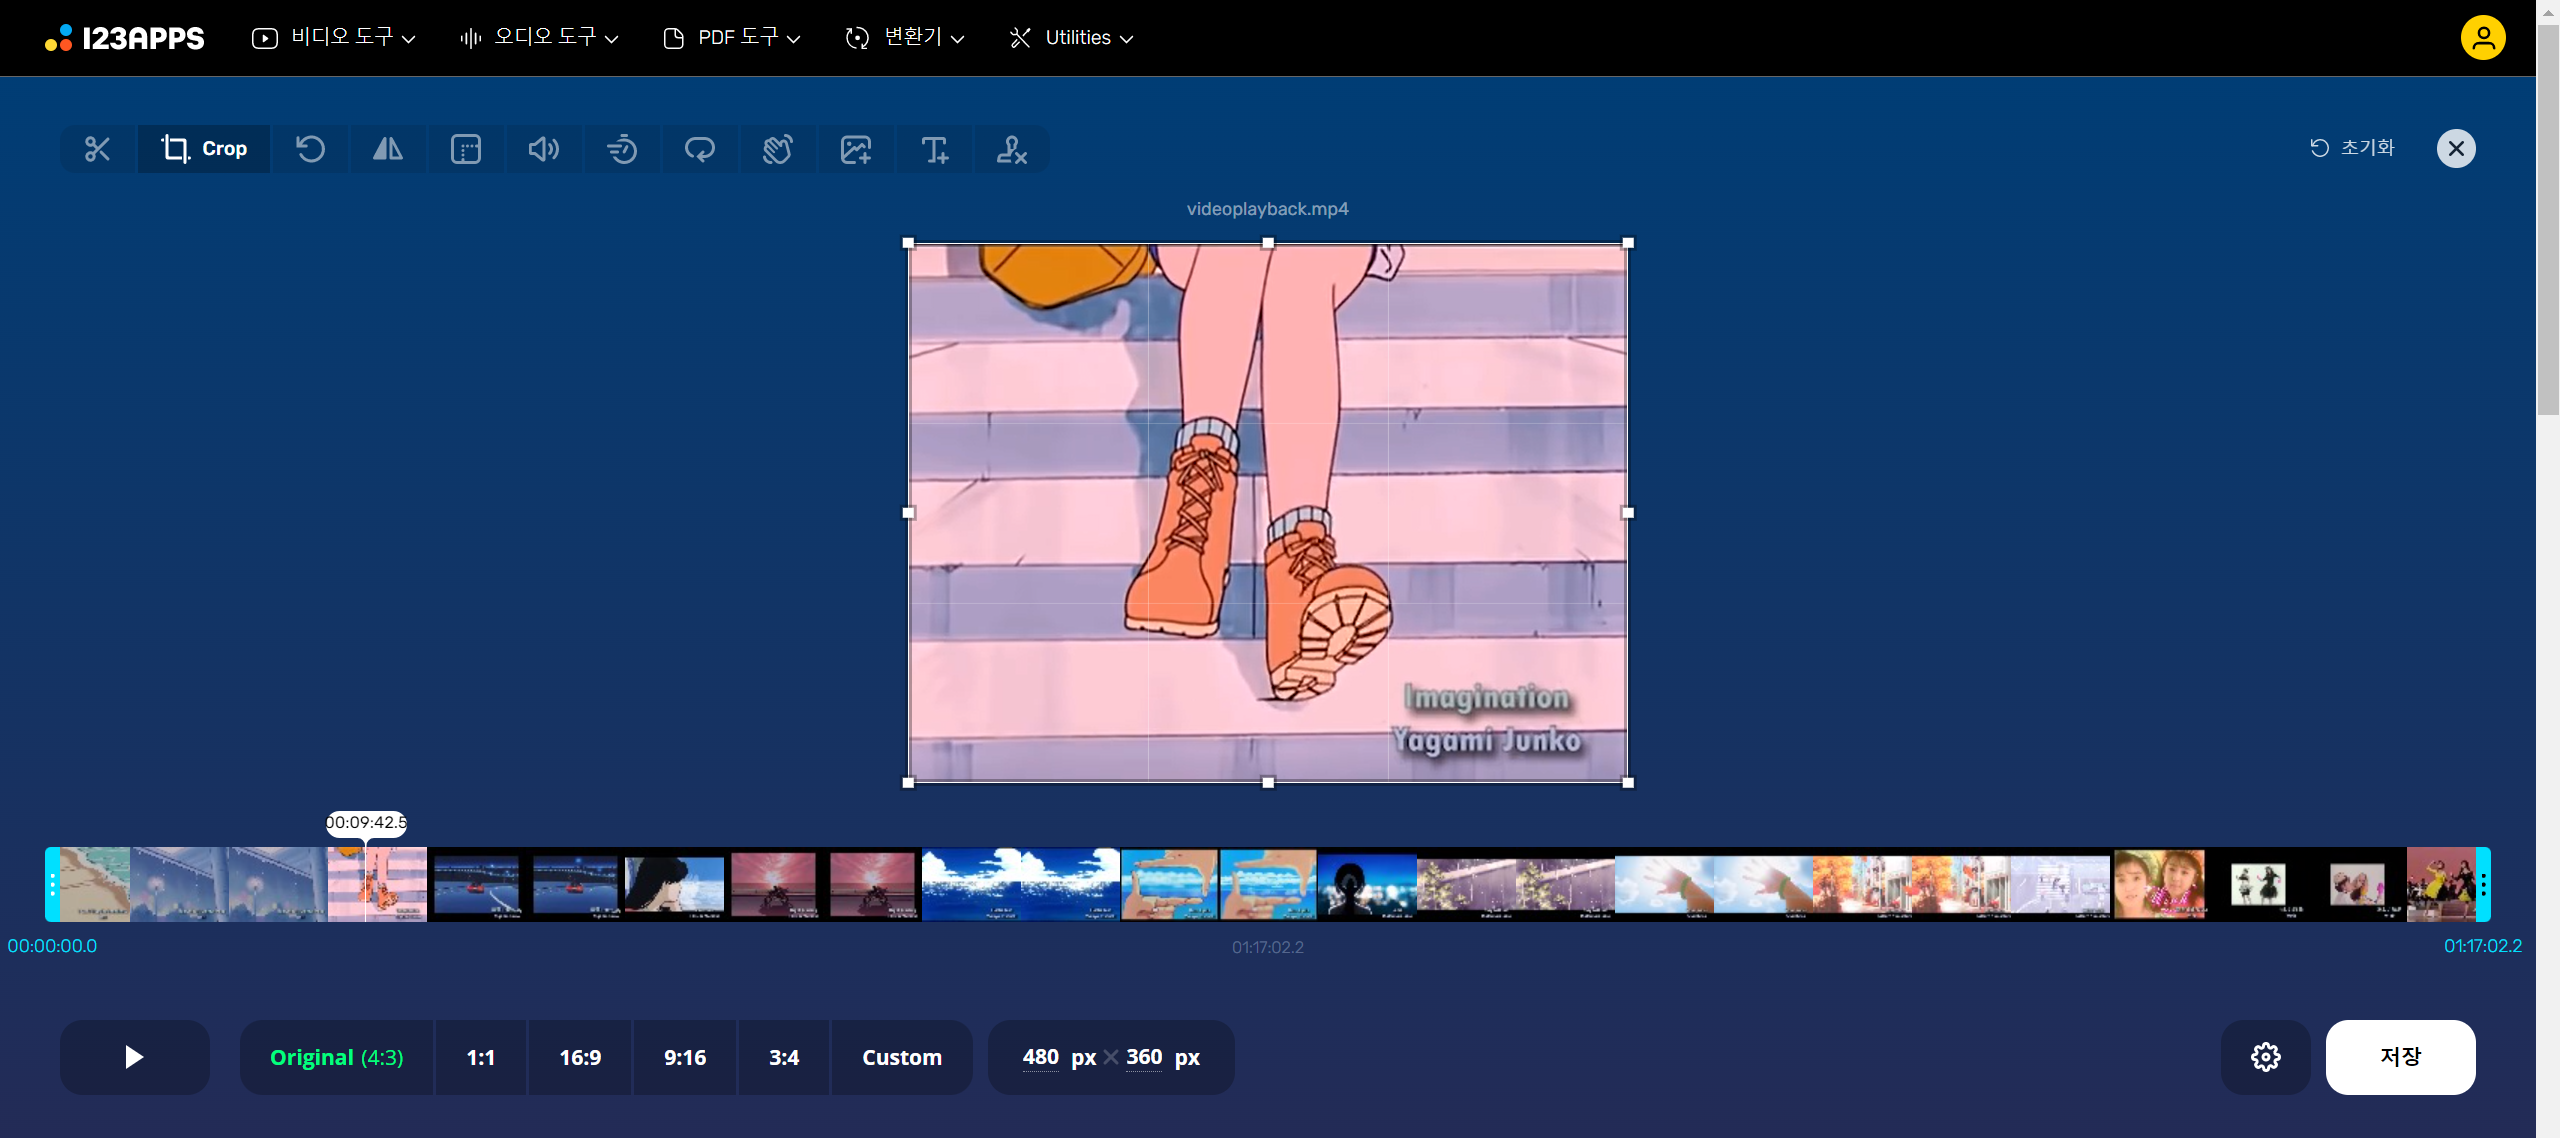The width and height of the screenshot is (2560, 1138).
Task: Click the bottom-left crop corner handle
Action: coord(908,783)
